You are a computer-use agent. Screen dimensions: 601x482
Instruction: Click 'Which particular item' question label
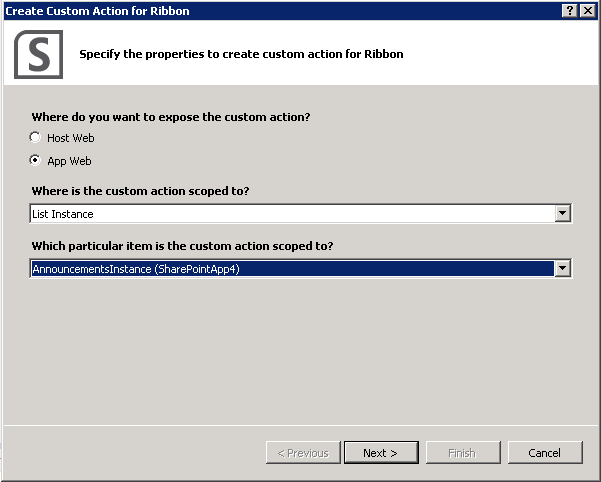click(182, 246)
